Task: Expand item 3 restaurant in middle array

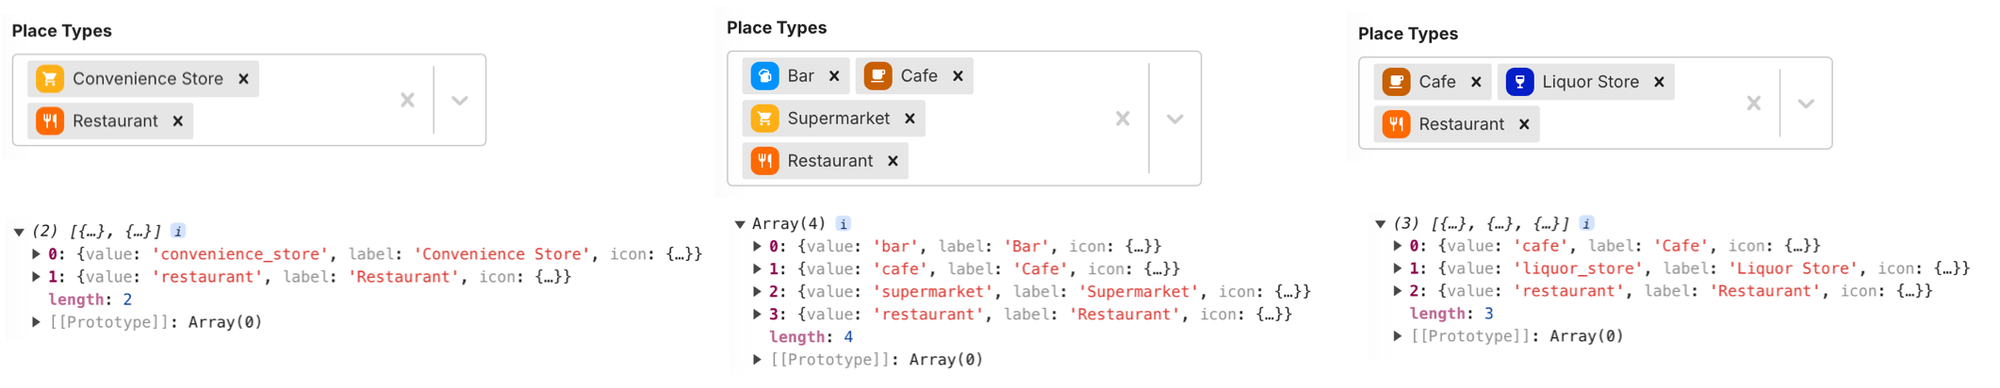Action: tap(758, 314)
